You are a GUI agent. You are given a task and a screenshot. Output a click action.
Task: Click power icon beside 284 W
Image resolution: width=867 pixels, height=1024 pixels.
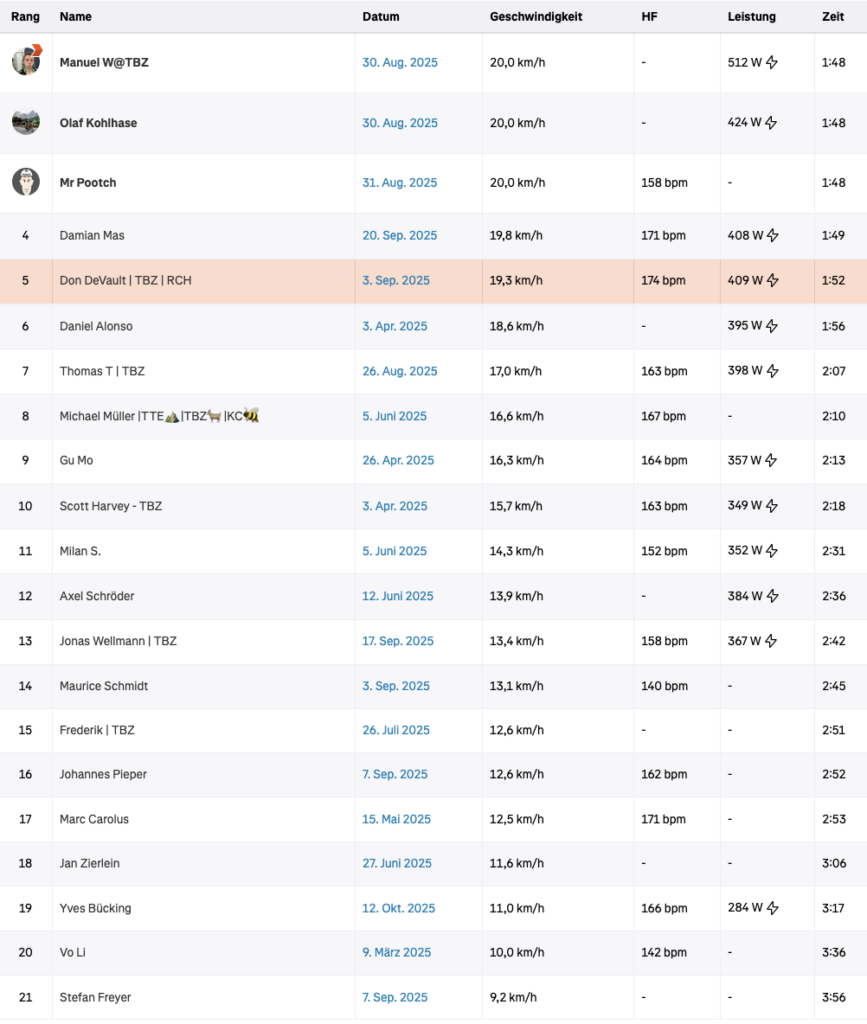point(772,908)
